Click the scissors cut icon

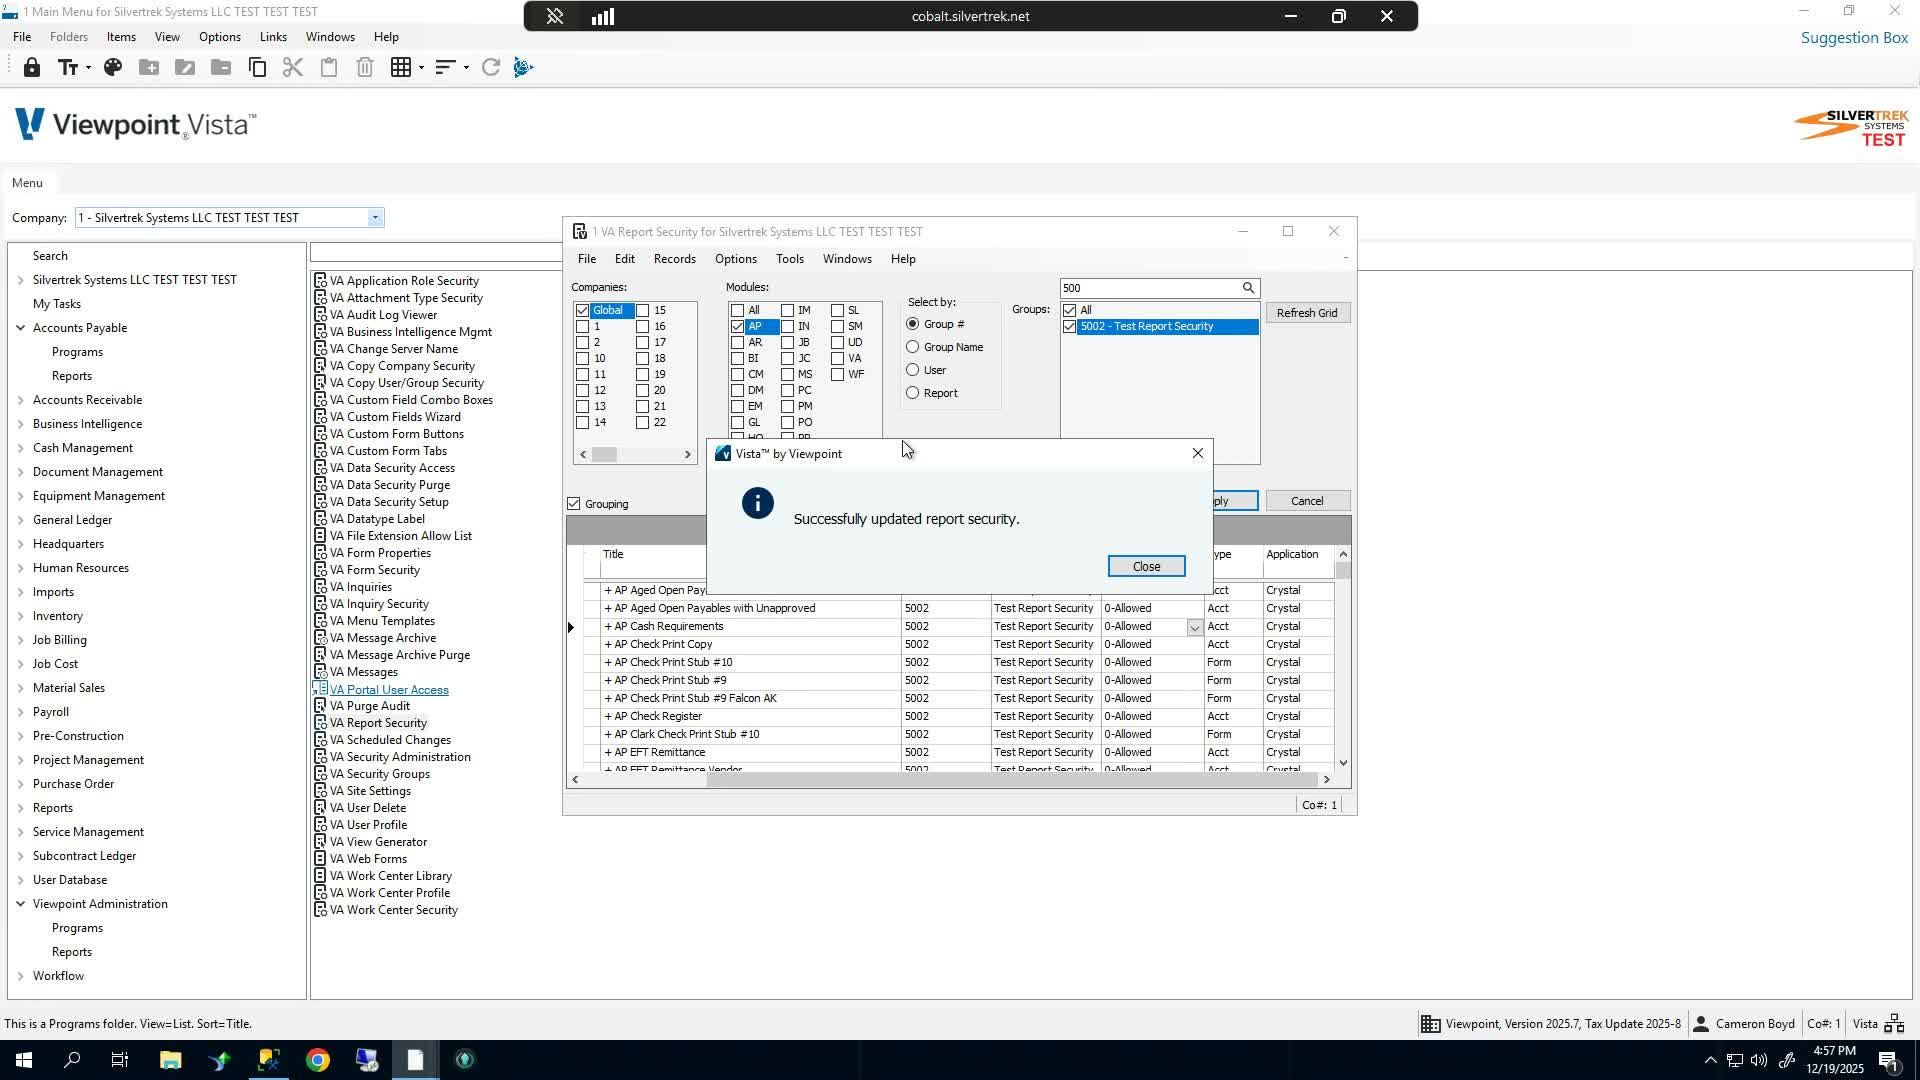293,67
